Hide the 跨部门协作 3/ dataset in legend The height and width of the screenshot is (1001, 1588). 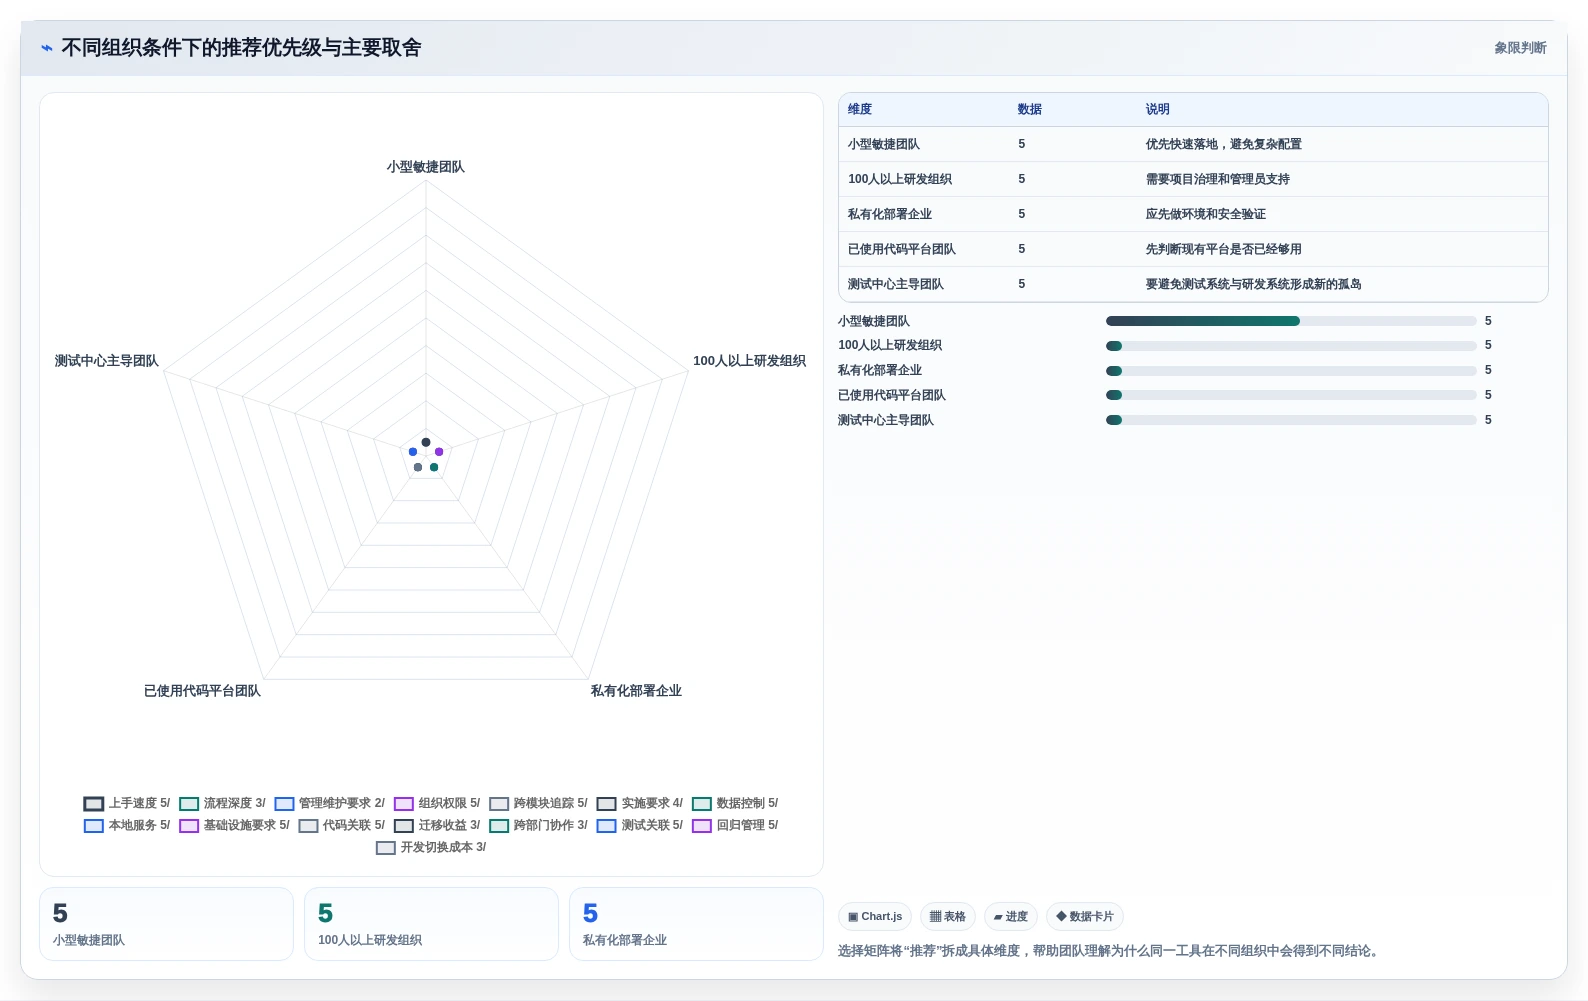click(538, 825)
